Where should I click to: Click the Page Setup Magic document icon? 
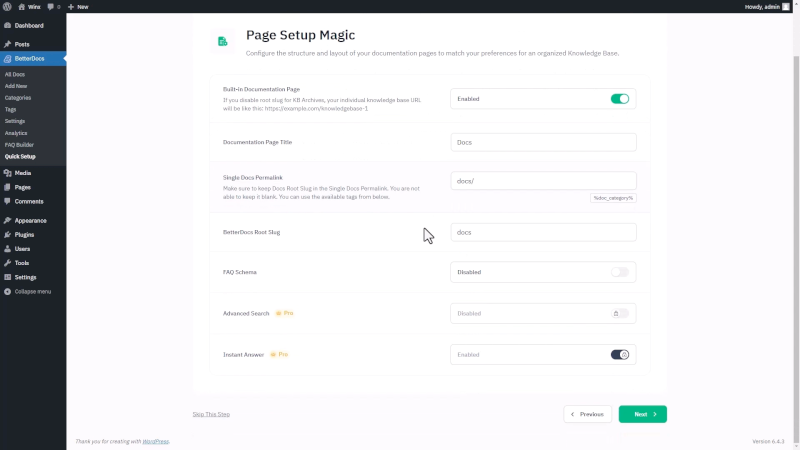(x=222, y=41)
